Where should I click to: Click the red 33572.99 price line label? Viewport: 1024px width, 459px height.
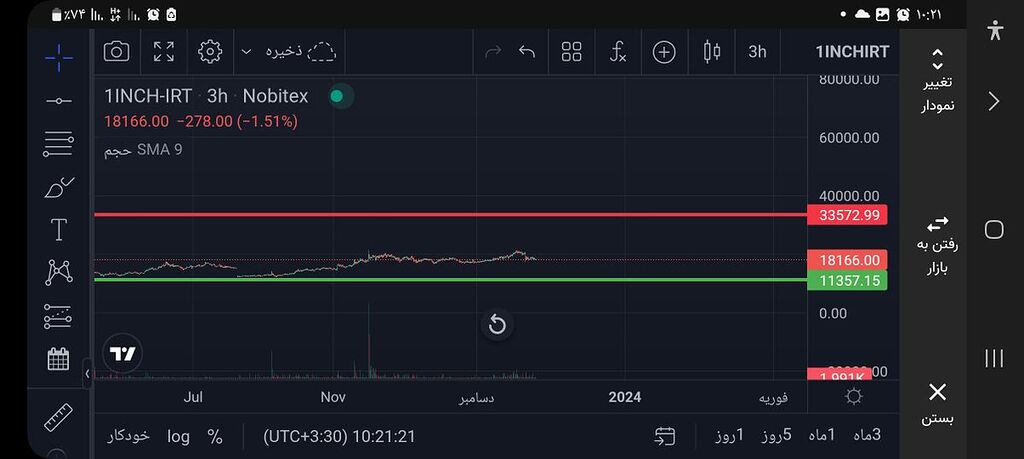tap(849, 215)
